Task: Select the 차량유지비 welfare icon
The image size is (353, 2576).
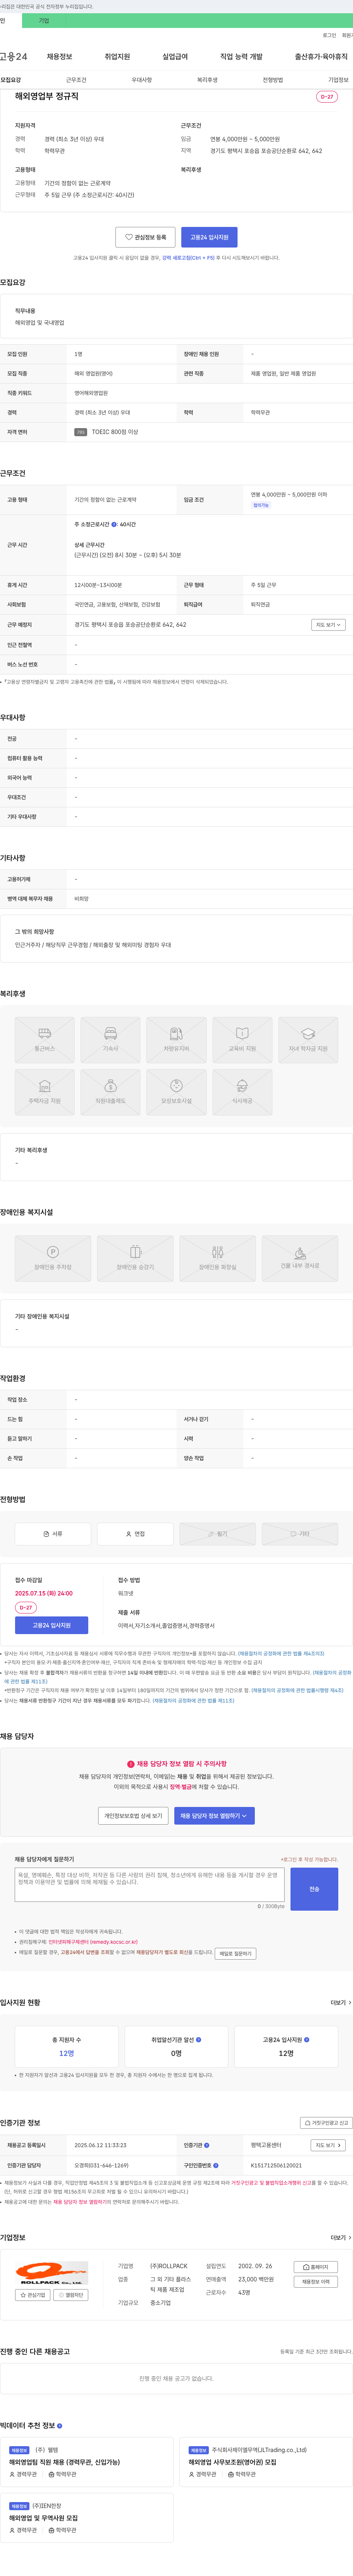Action: [x=176, y=1040]
